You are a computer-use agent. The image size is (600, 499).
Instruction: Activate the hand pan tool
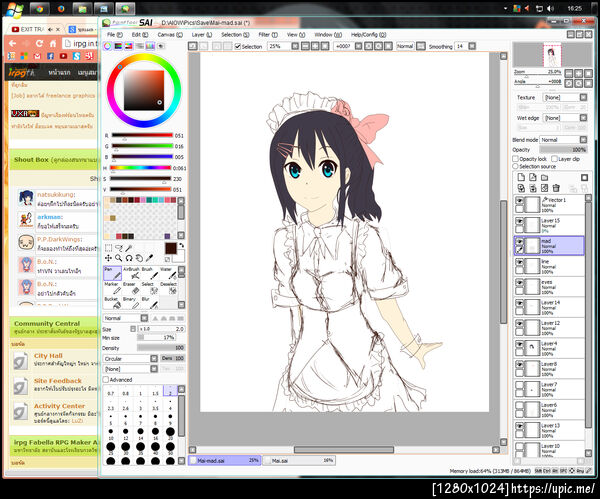click(x=139, y=258)
